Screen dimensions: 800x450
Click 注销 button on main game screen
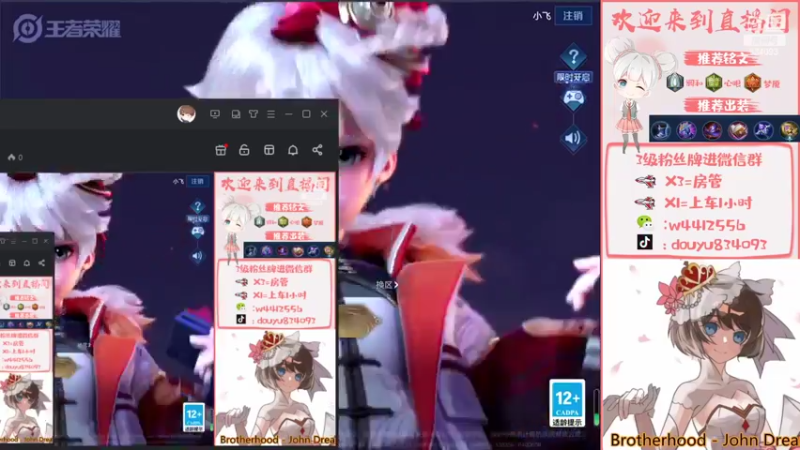(x=572, y=16)
